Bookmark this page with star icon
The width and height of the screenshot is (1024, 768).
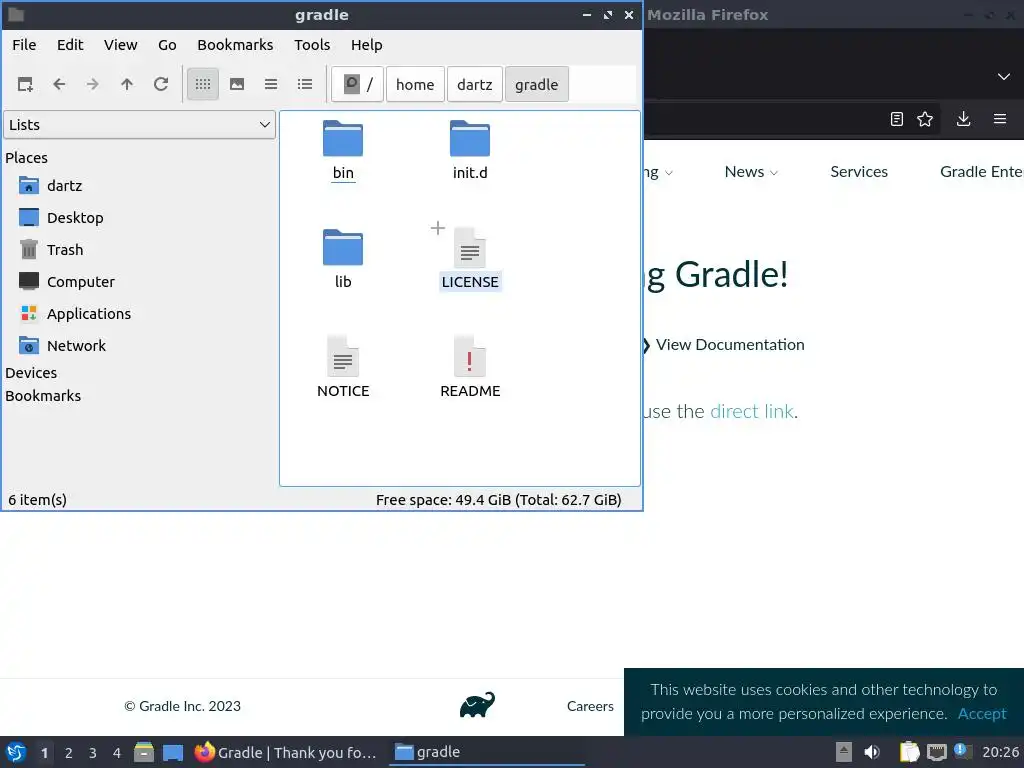coord(925,119)
